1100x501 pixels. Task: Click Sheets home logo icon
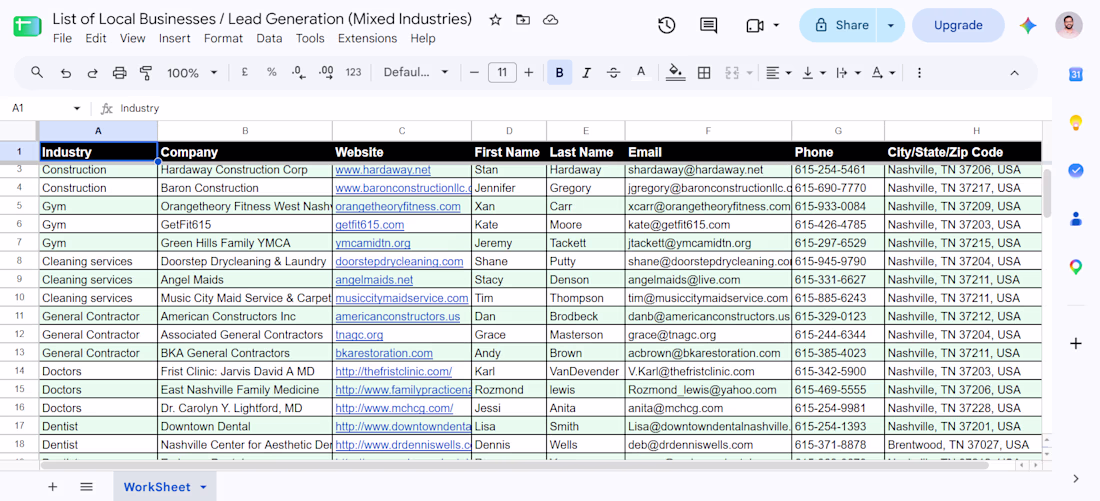click(x=27, y=26)
